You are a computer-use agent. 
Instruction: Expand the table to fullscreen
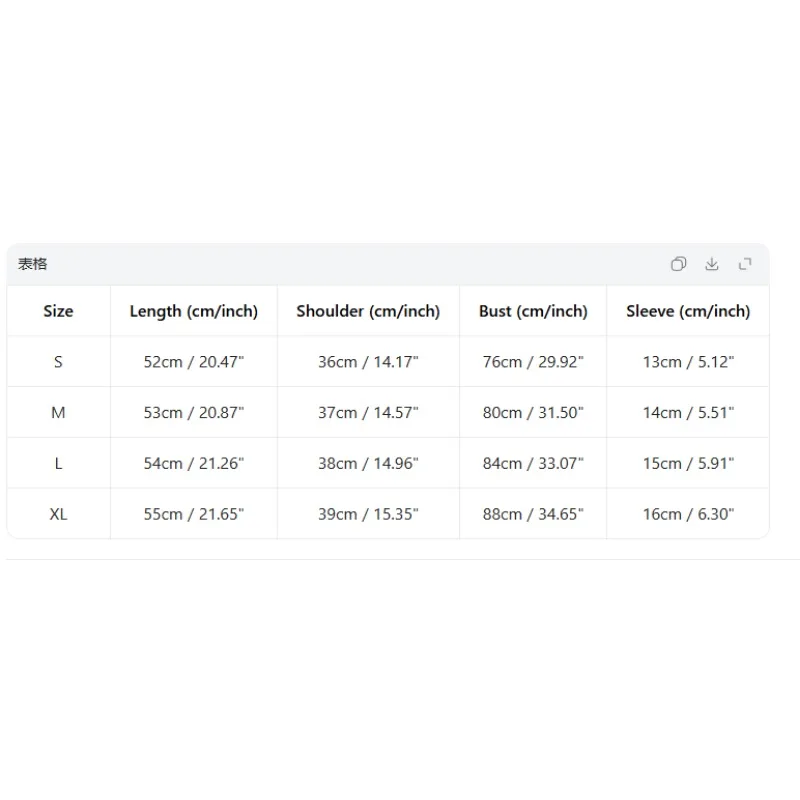(745, 264)
